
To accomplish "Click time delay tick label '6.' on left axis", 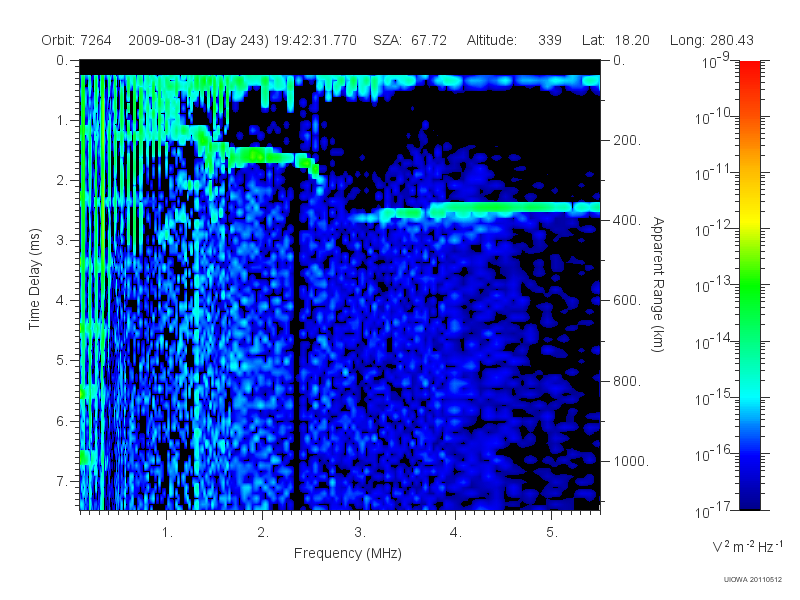I will (x=61, y=421).
